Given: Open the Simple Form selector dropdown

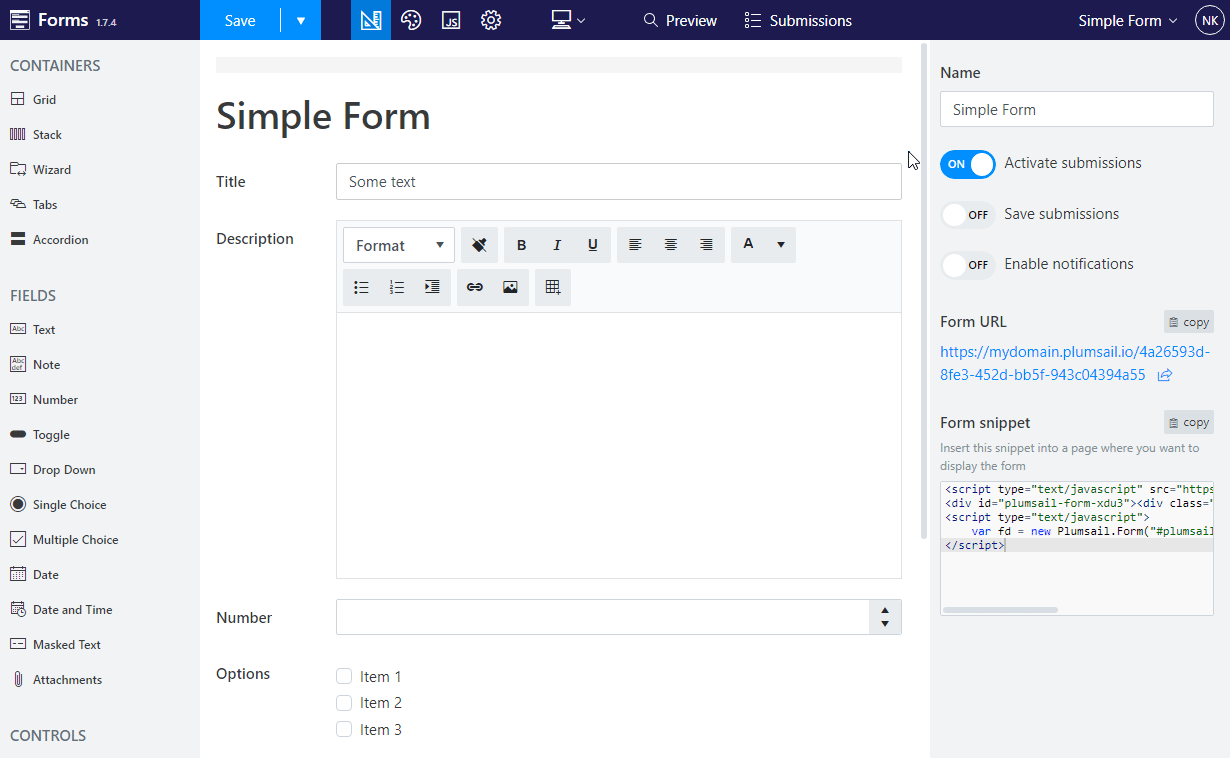Looking at the screenshot, I should pyautogui.click(x=1128, y=20).
